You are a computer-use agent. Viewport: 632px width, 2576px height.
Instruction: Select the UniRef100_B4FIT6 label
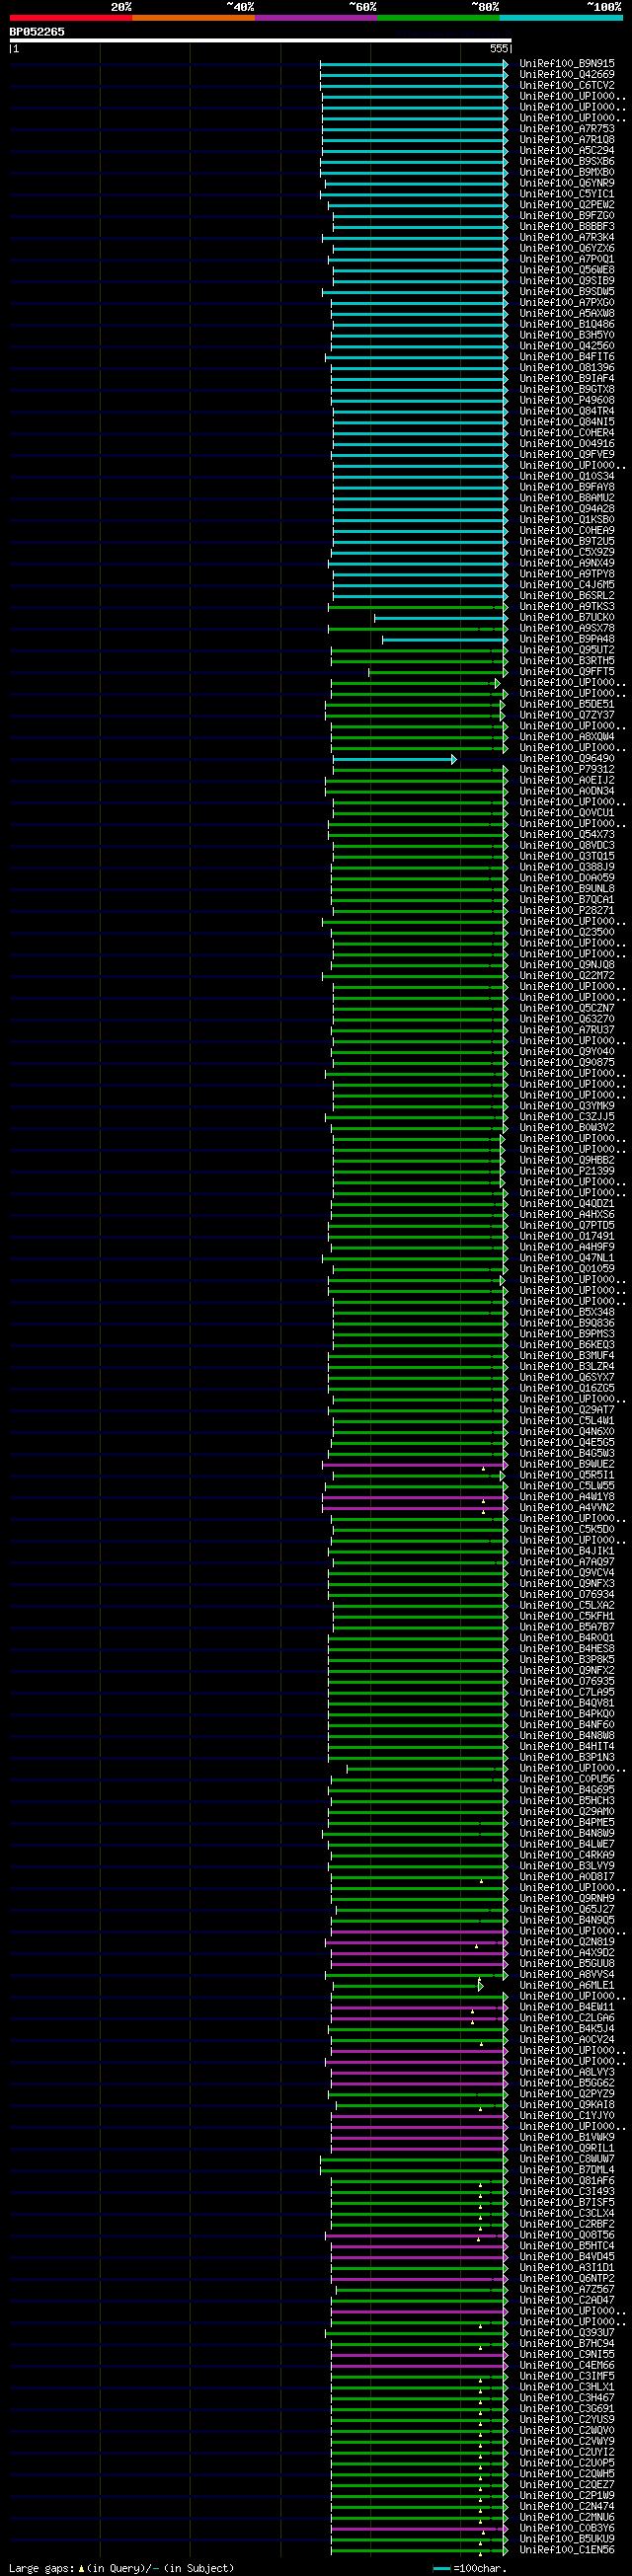(567, 357)
